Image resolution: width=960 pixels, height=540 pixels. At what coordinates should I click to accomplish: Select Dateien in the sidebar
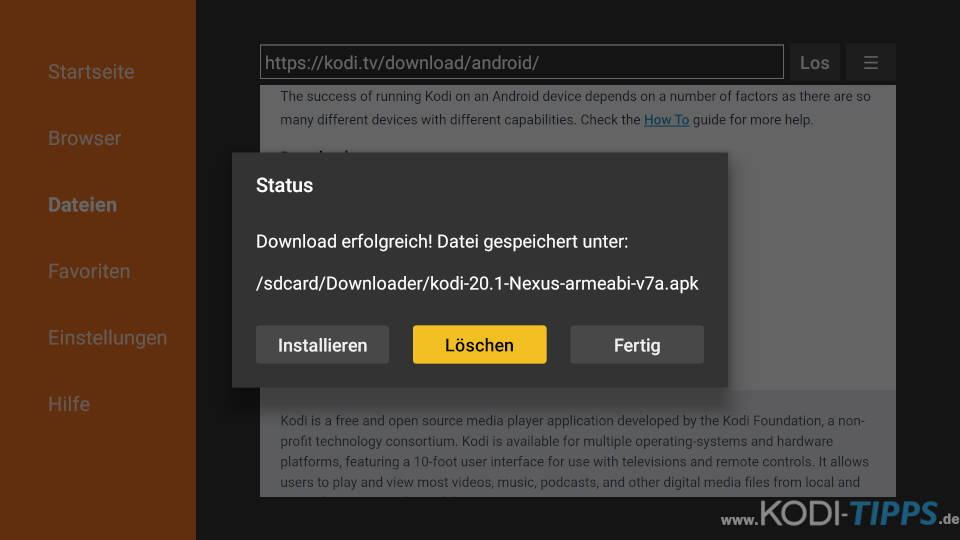click(83, 205)
